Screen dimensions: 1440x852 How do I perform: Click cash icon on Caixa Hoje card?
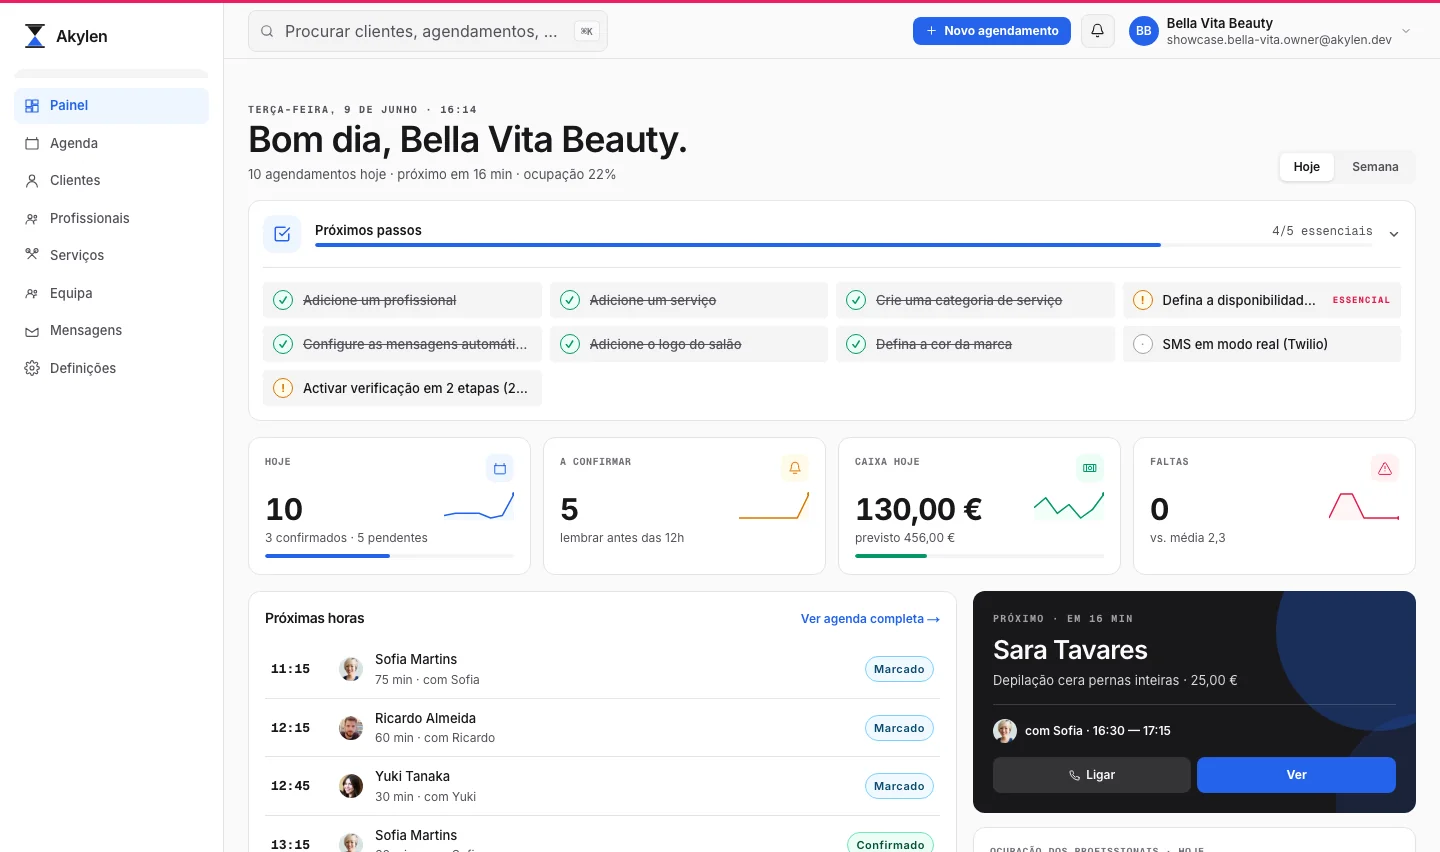pyautogui.click(x=1090, y=468)
